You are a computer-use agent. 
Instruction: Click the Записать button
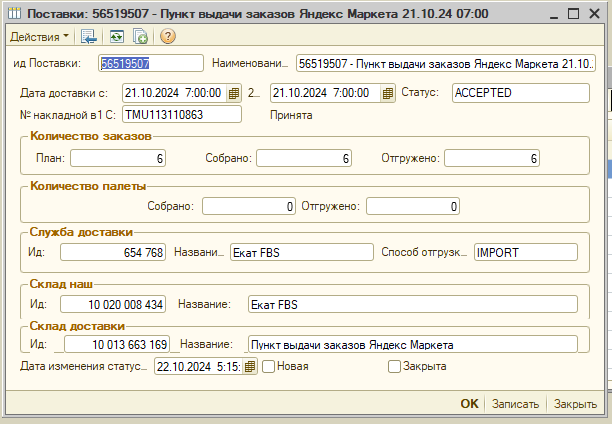515,404
